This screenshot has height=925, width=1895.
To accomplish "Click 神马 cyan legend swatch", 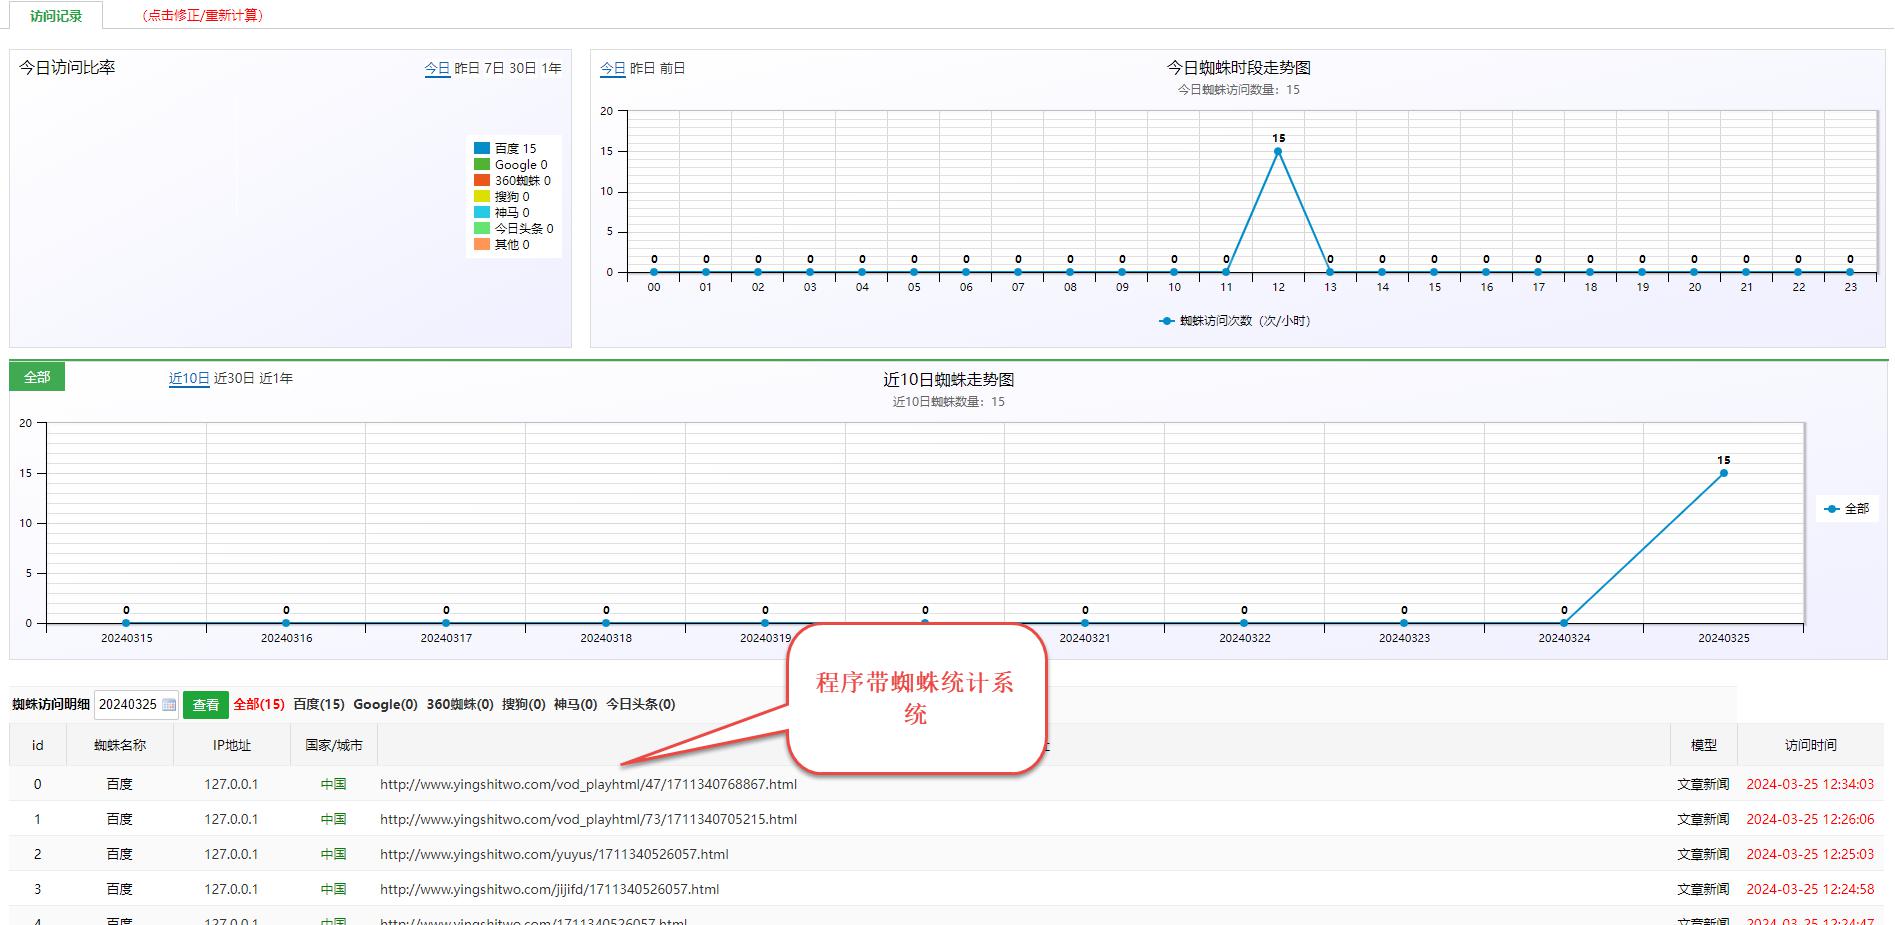I will (x=482, y=212).
